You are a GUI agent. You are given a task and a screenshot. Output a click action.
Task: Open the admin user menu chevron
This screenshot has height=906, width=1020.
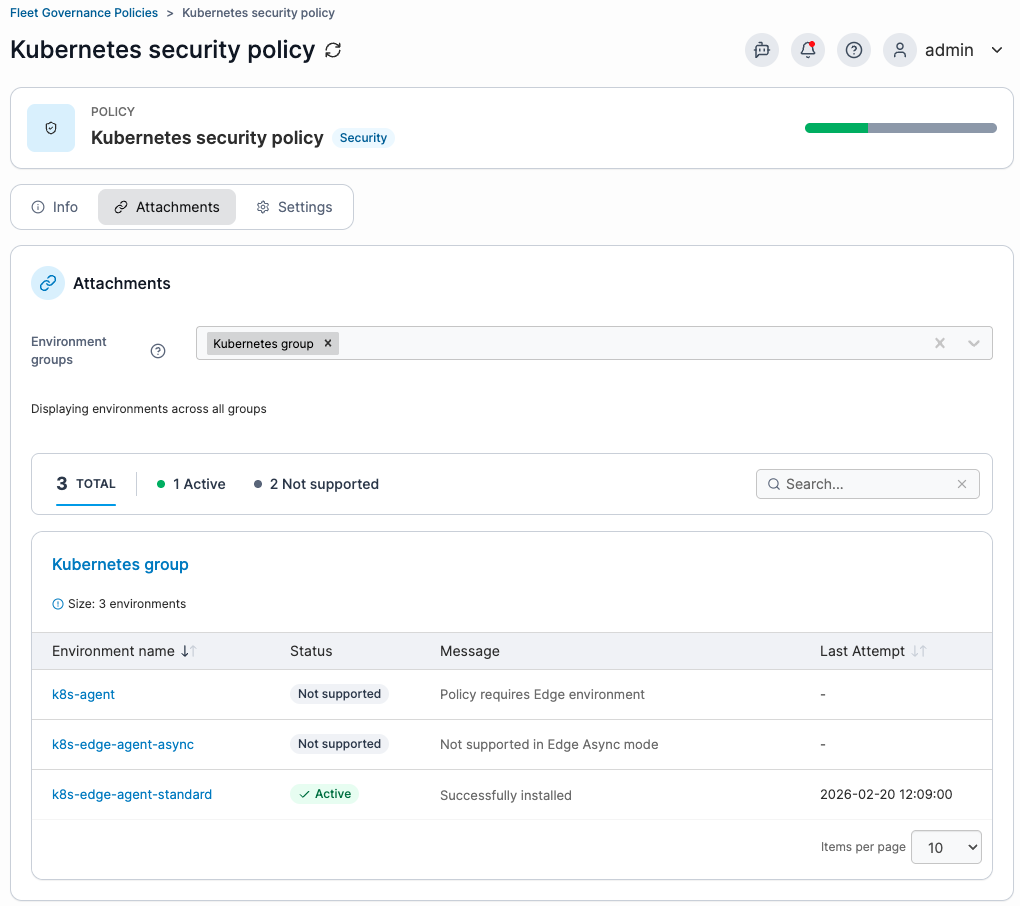[x=997, y=50]
